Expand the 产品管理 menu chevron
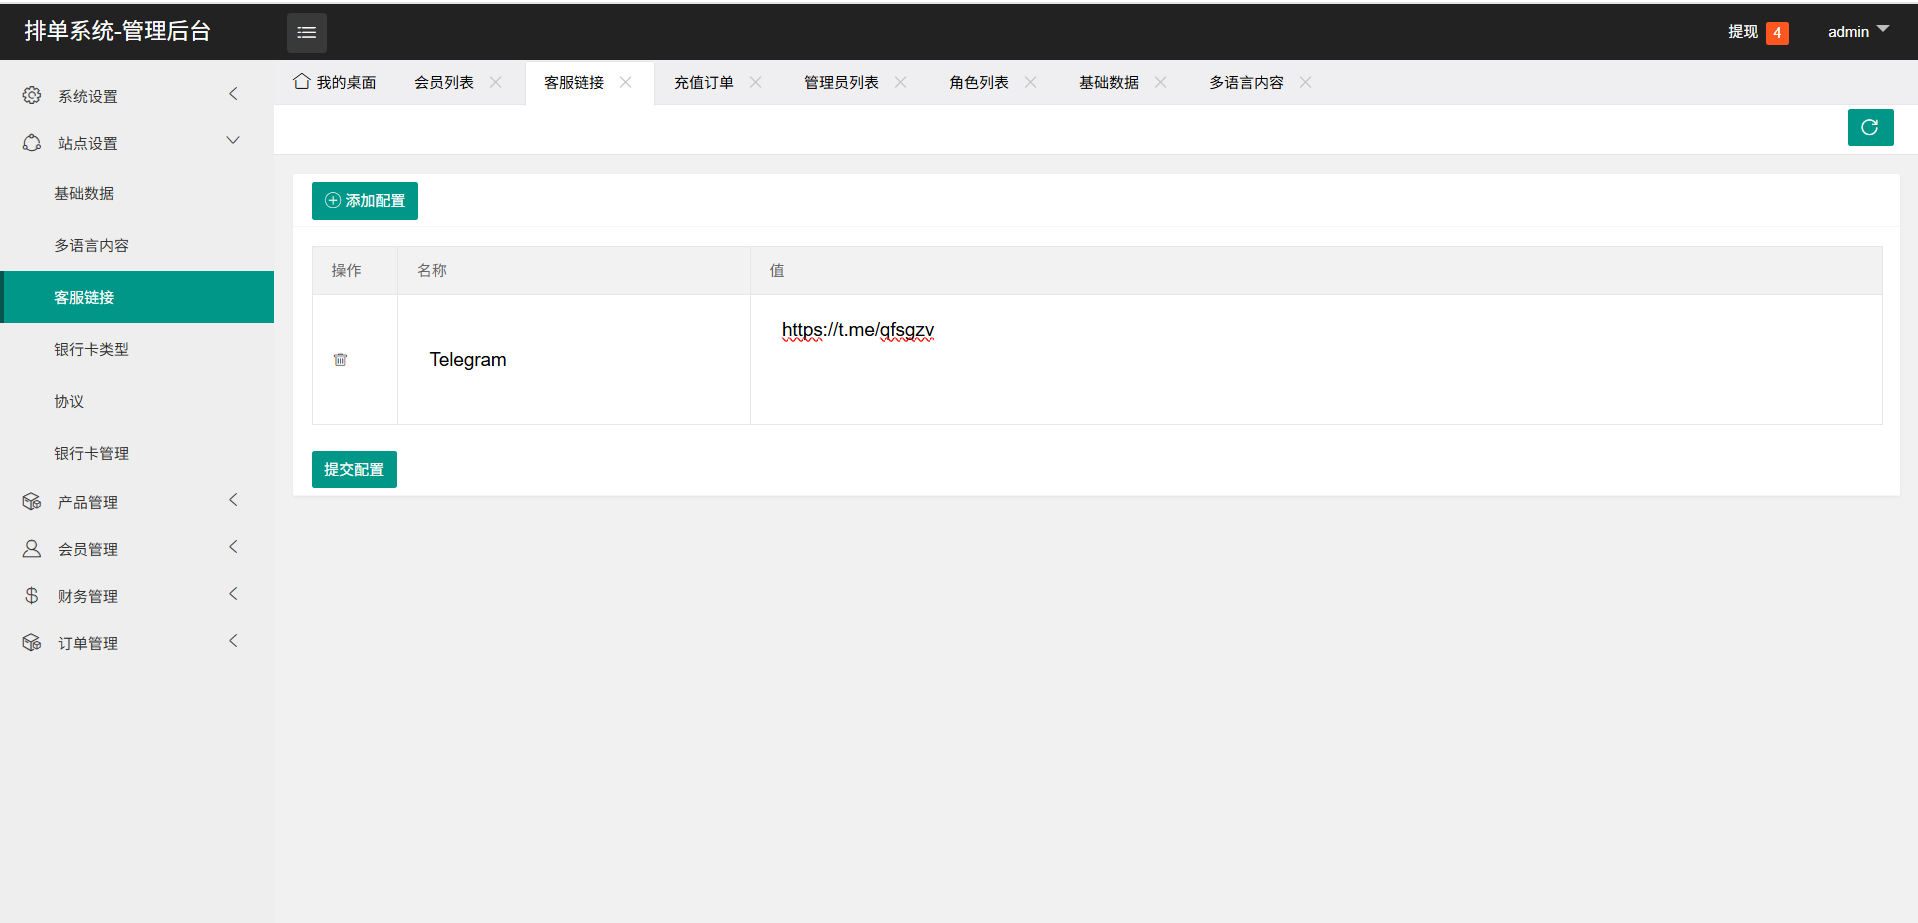 pyautogui.click(x=233, y=500)
